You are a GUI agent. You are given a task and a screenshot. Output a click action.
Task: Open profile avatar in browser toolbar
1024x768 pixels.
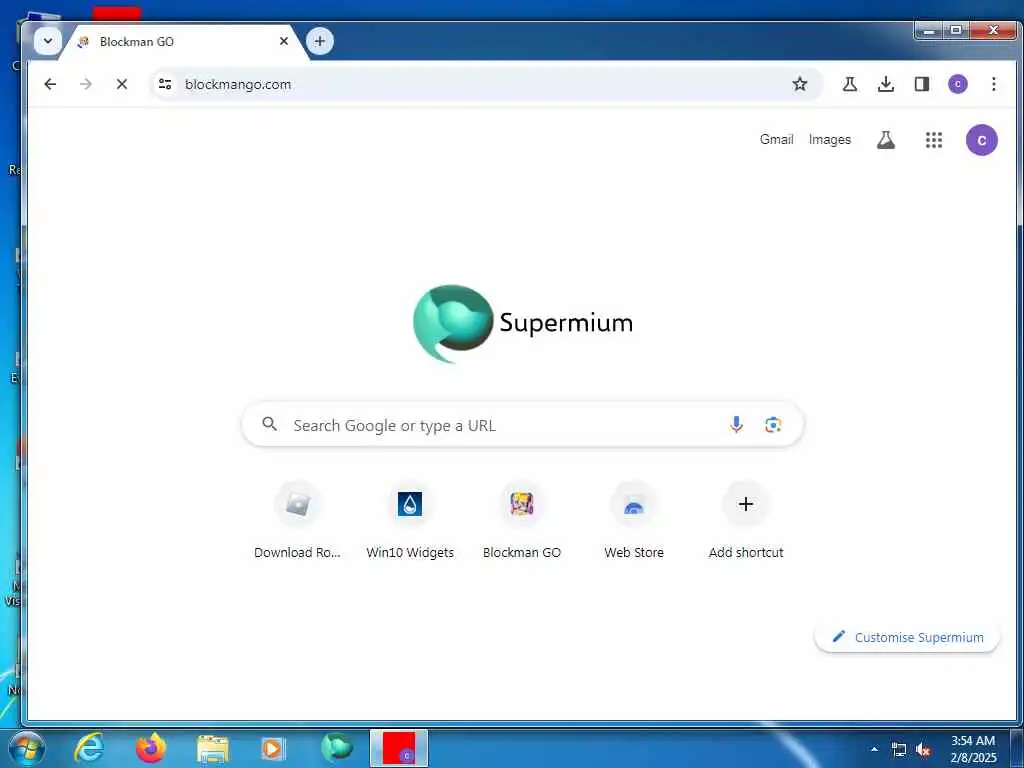coord(957,84)
